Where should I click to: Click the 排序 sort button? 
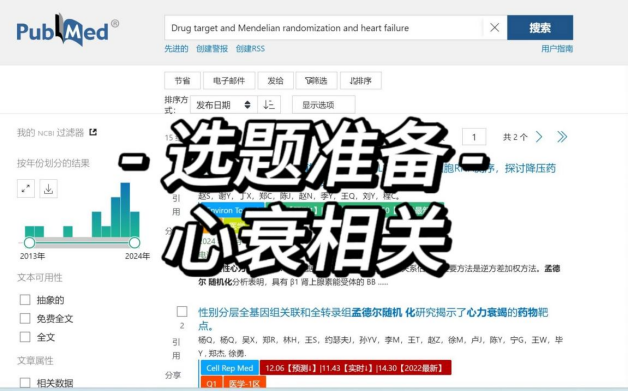(x=360, y=80)
